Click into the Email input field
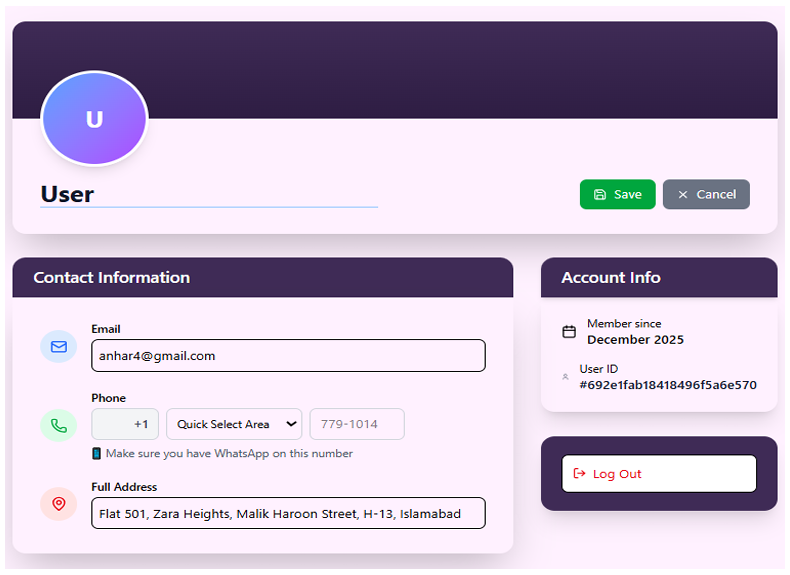790x575 pixels. [288, 356]
